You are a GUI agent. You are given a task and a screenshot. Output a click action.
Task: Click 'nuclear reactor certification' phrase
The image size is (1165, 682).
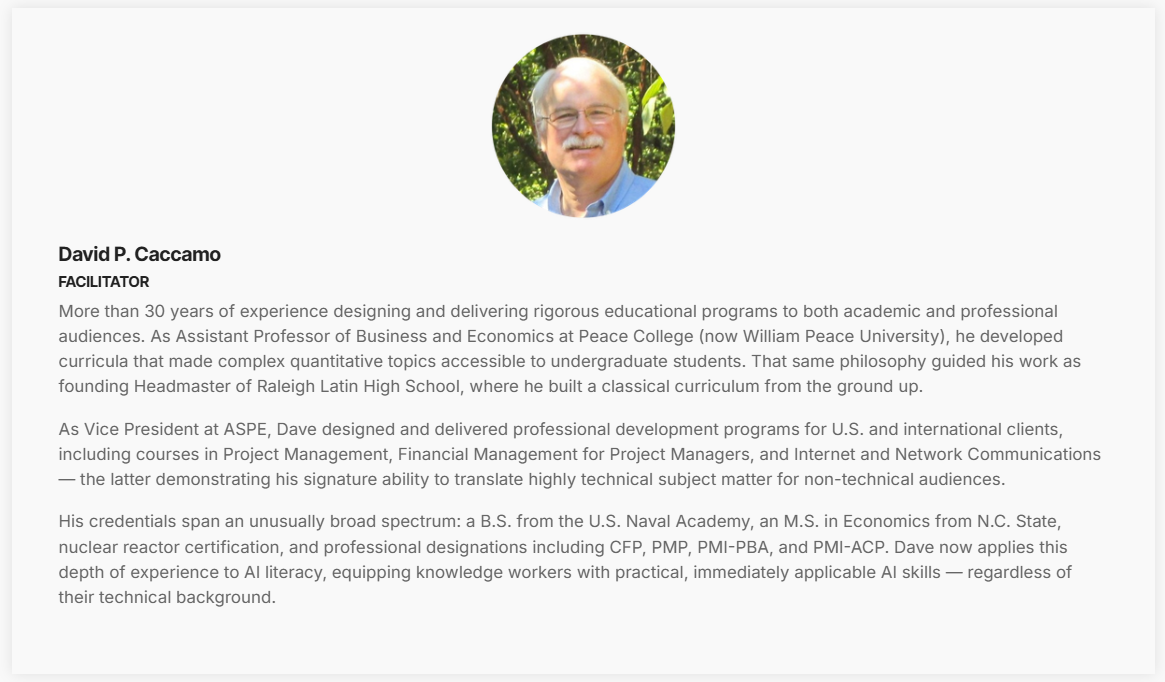pos(169,548)
